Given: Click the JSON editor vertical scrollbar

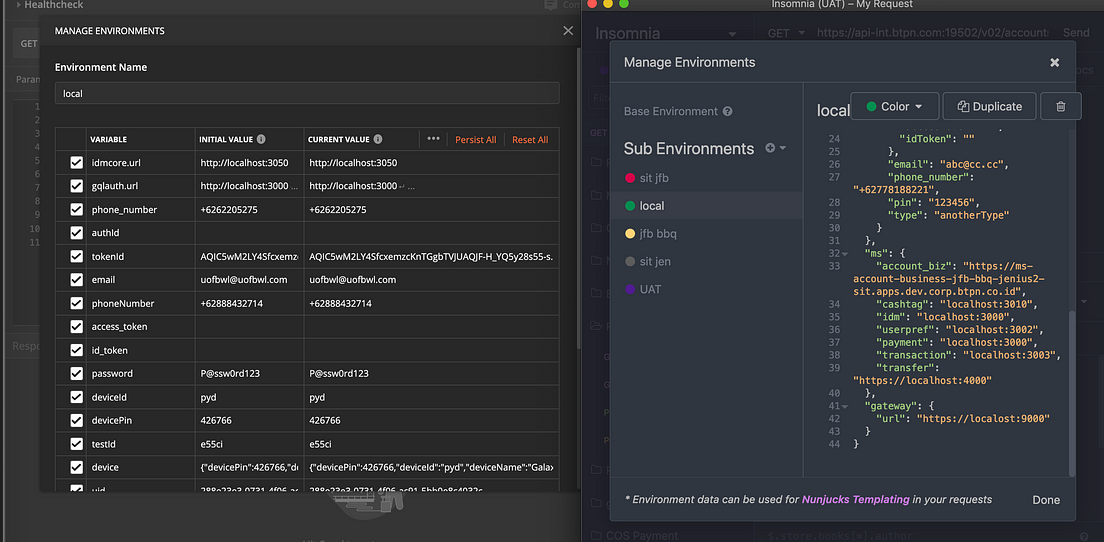Looking at the screenshot, I should pos(1072,393).
